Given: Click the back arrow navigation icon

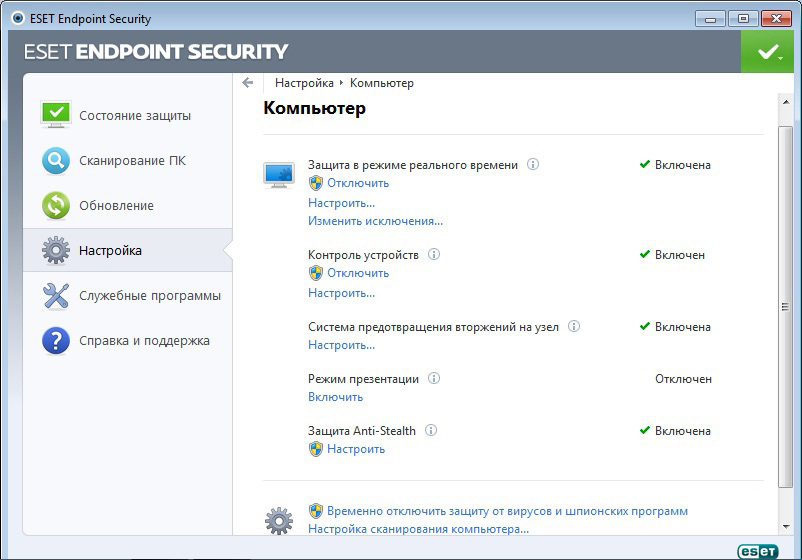Looking at the screenshot, I should [x=248, y=83].
